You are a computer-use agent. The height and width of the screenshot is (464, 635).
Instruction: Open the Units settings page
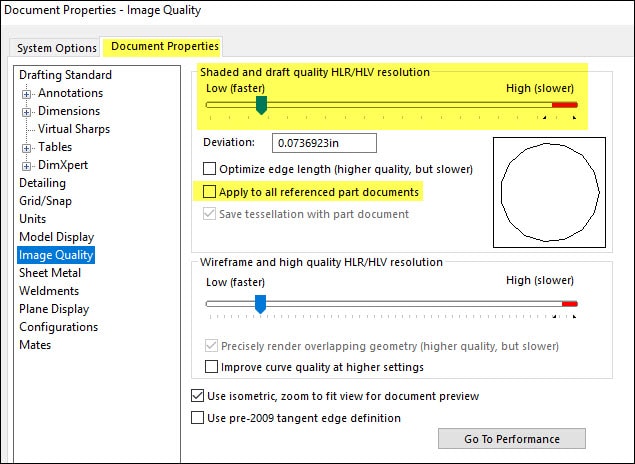coord(32,219)
